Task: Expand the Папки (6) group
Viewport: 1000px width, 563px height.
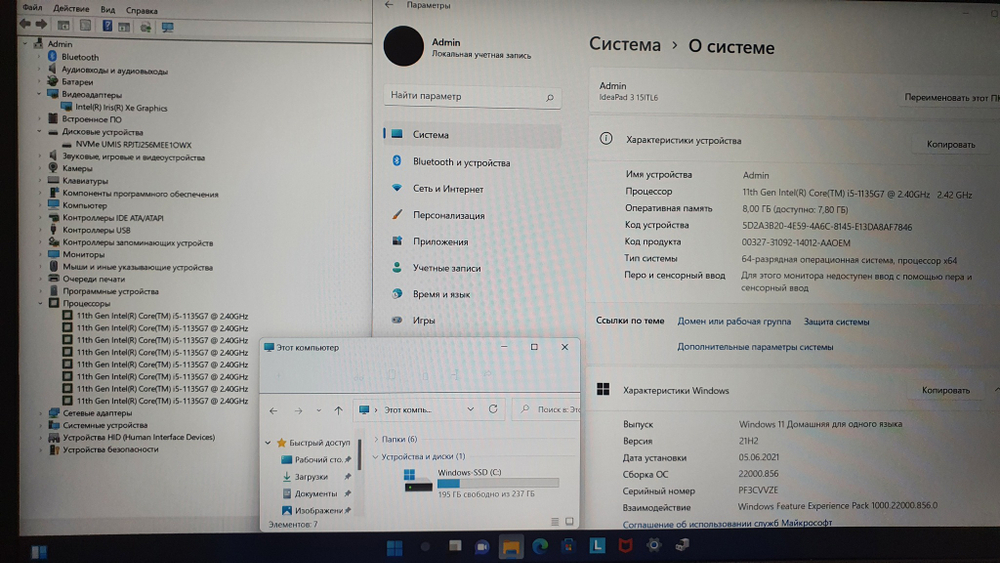Action: click(376, 439)
